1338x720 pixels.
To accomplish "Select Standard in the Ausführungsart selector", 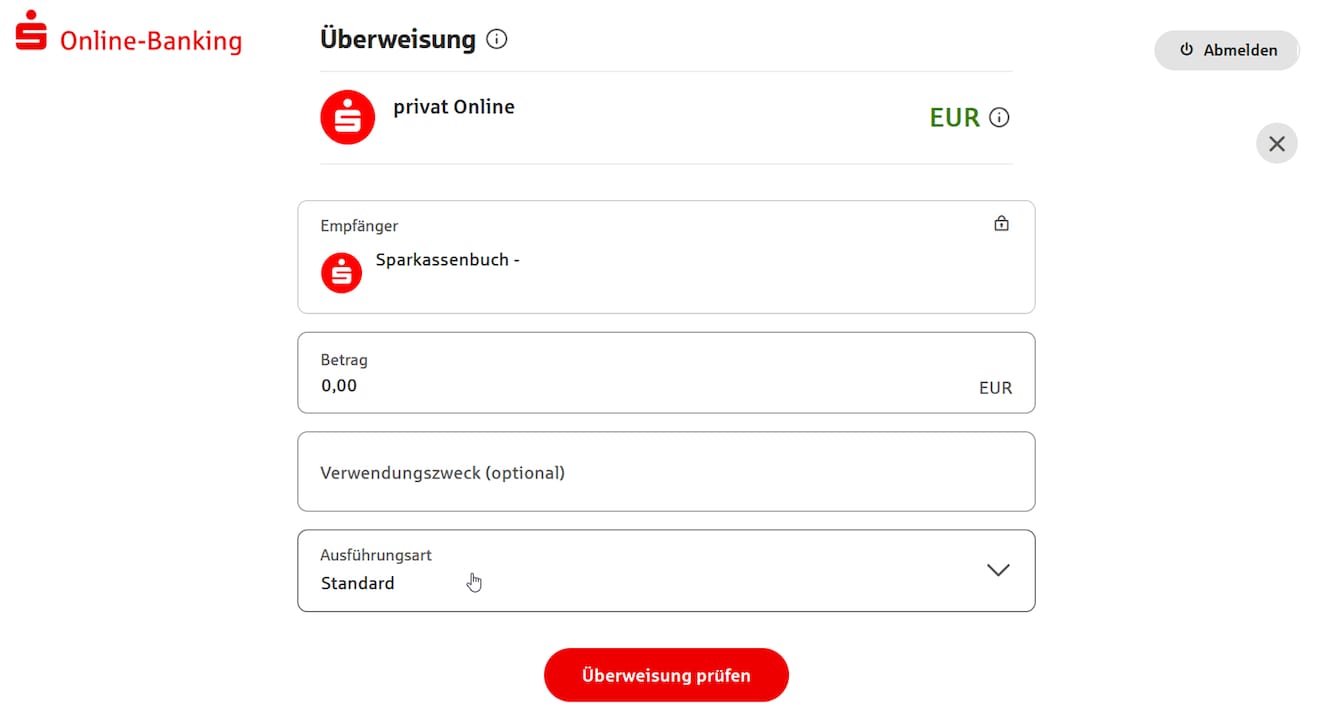I will click(357, 583).
